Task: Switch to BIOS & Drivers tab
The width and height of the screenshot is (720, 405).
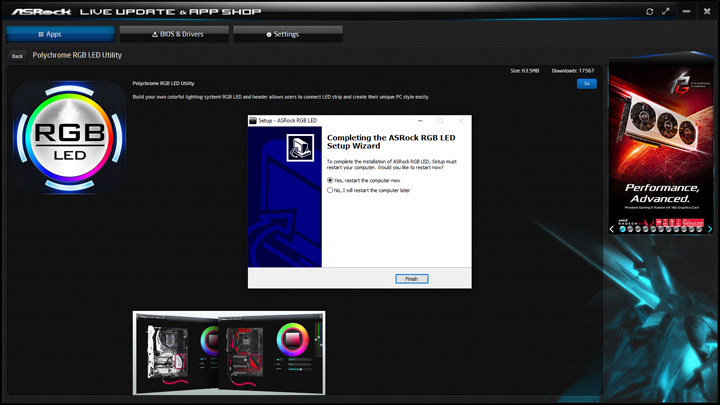Action: pos(174,34)
